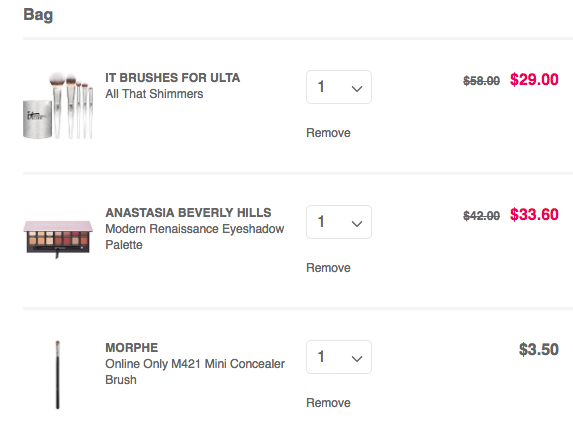The image size is (573, 447).
Task: Open All That Shimmers product name
Action: pos(154,94)
